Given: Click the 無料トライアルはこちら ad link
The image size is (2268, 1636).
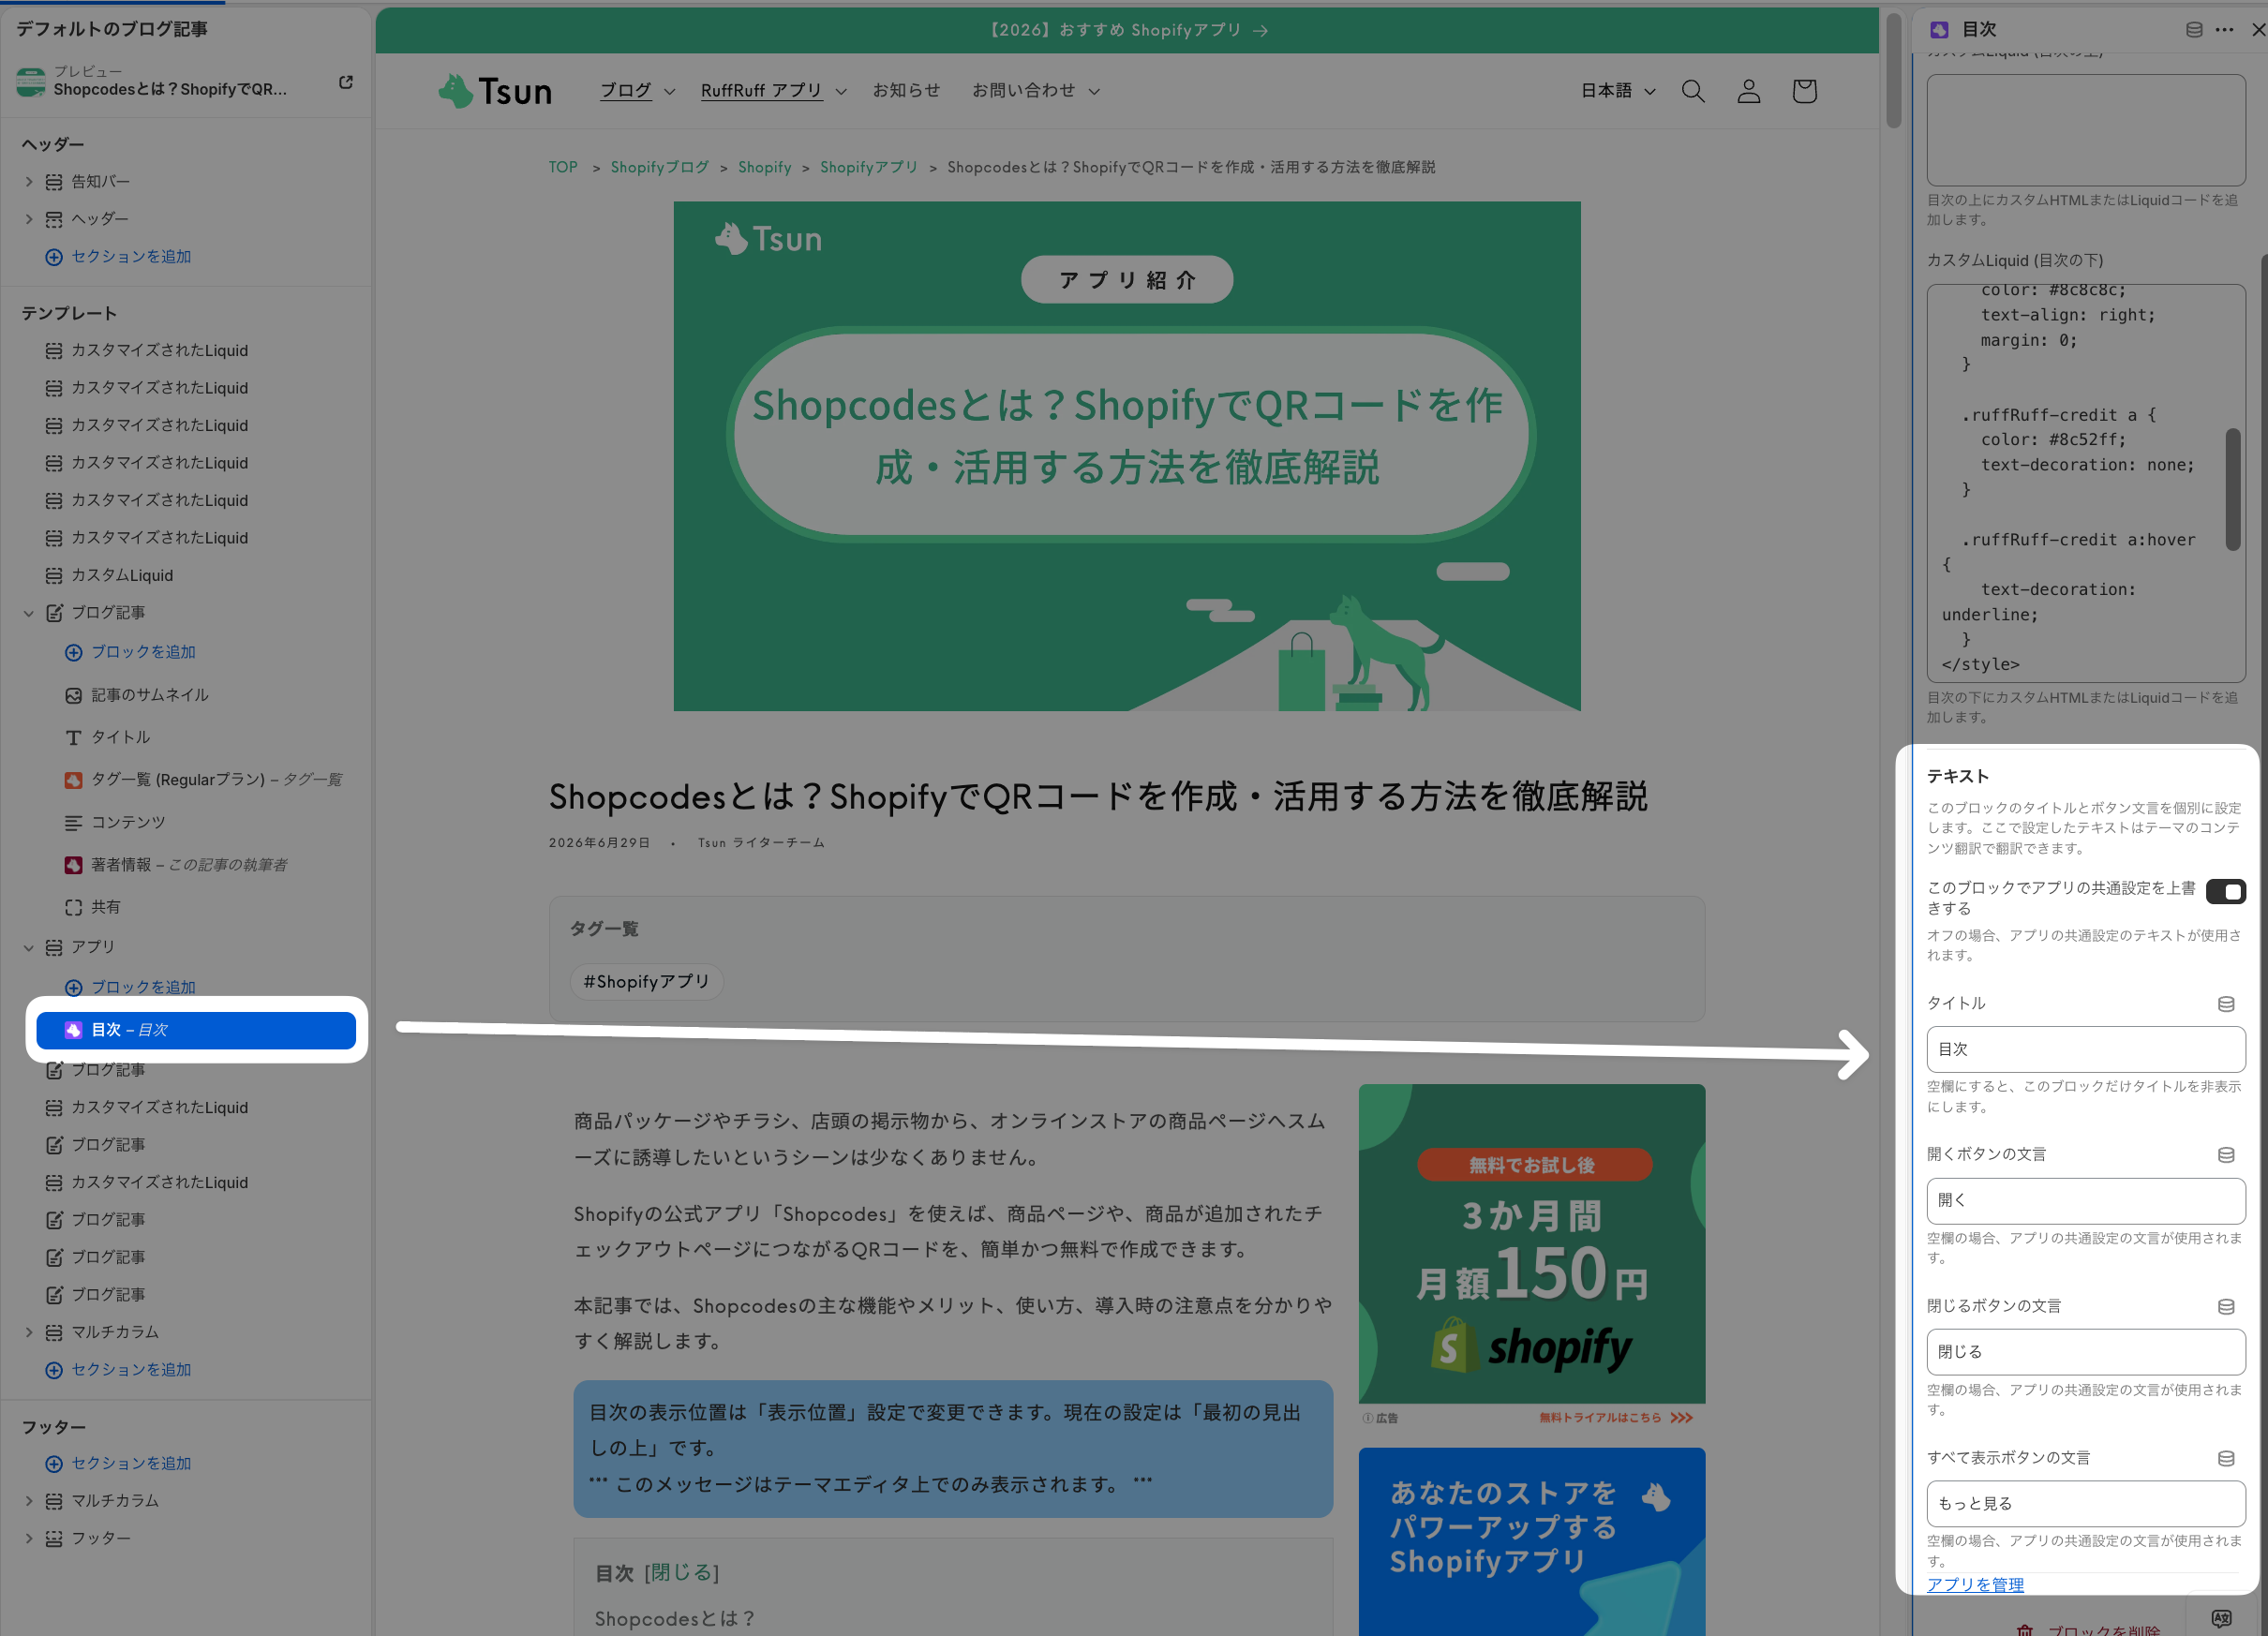Looking at the screenshot, I should point(1616,1418).
